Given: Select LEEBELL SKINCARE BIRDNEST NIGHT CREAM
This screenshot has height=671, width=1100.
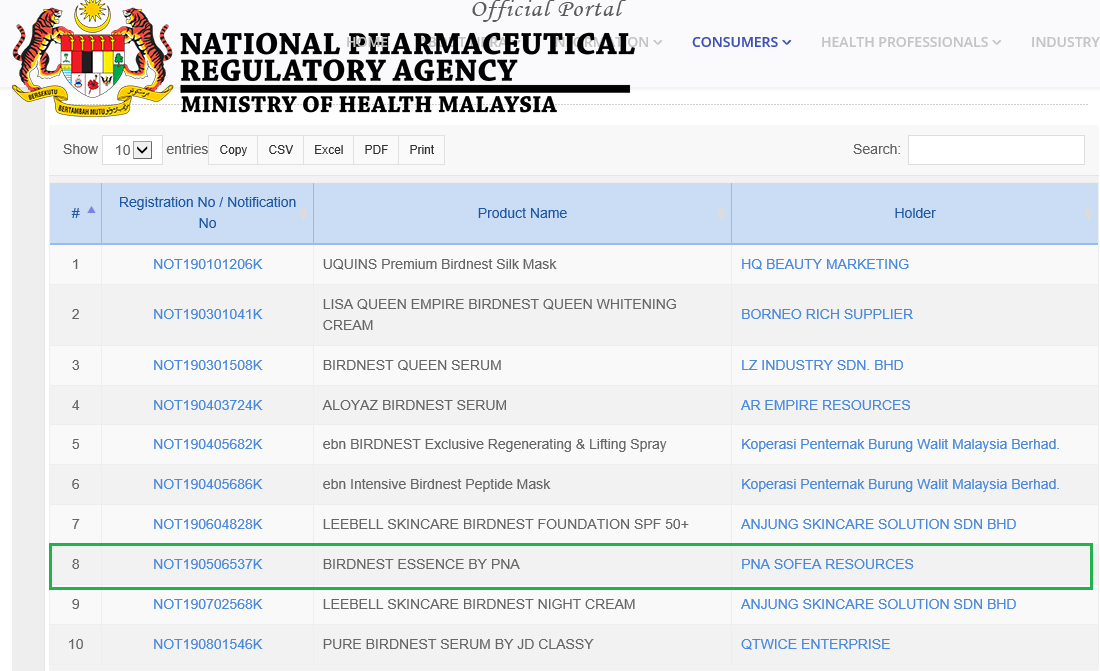Looking at the screenshot, I should (479, 605).
